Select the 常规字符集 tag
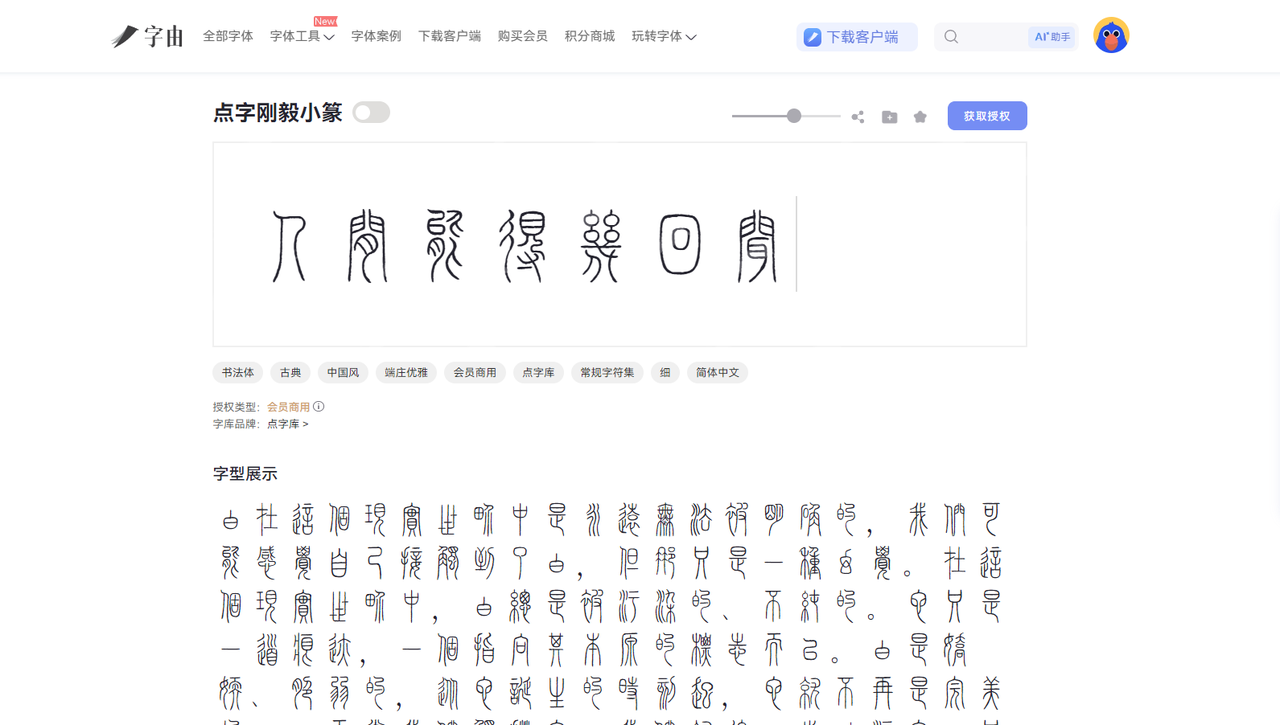Screen dimensions: 1280x725 click(608, 373)
